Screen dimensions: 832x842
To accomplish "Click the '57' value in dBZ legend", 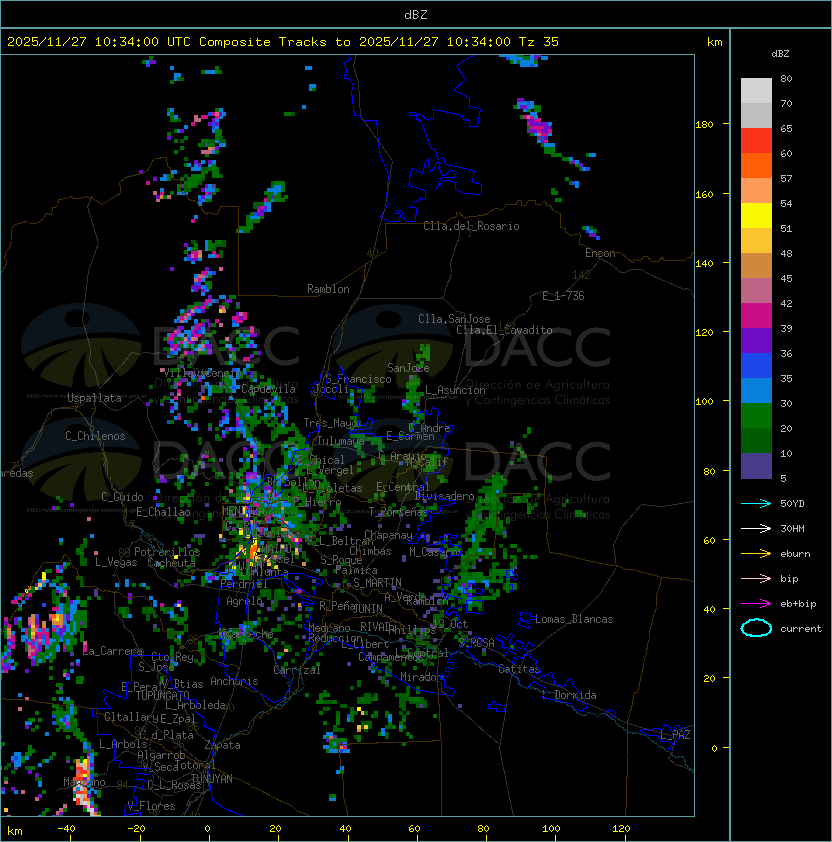I will tap(786, 178).
